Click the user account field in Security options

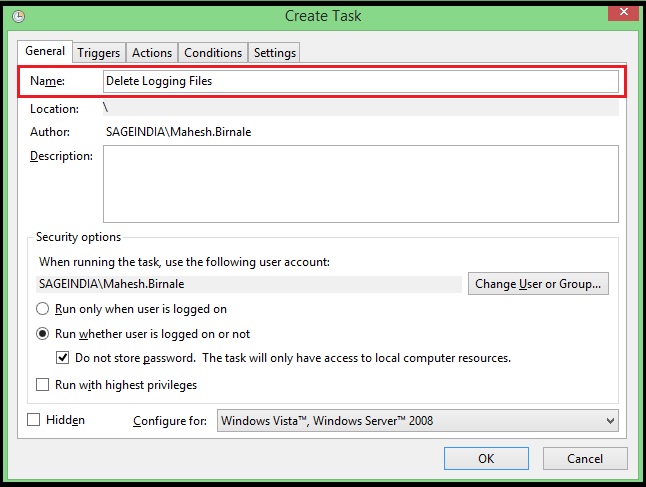click(x=248, y=284)
